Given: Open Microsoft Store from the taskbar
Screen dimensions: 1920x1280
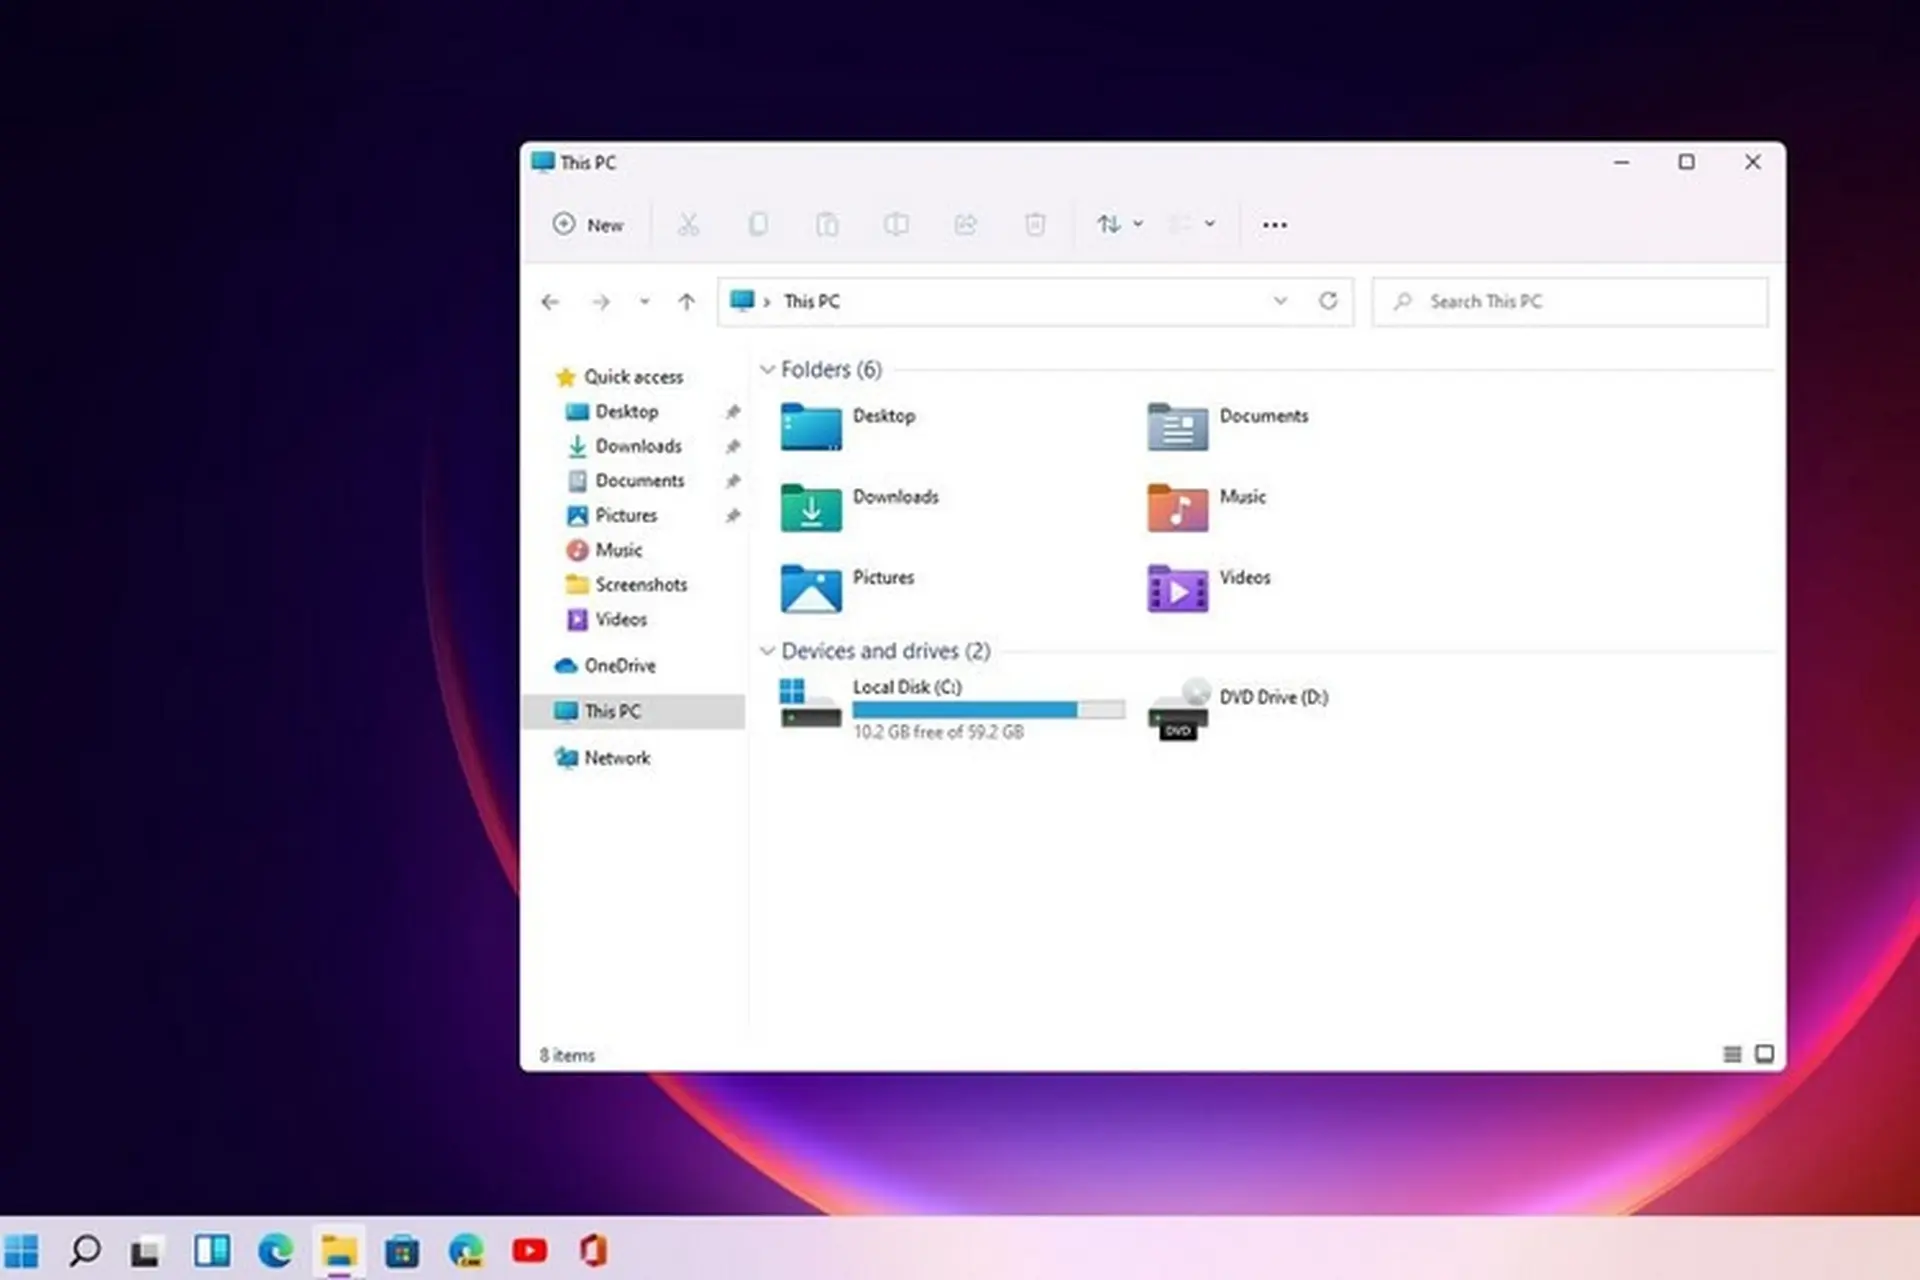Looking at the screenshot, I should click(402, 1252).
